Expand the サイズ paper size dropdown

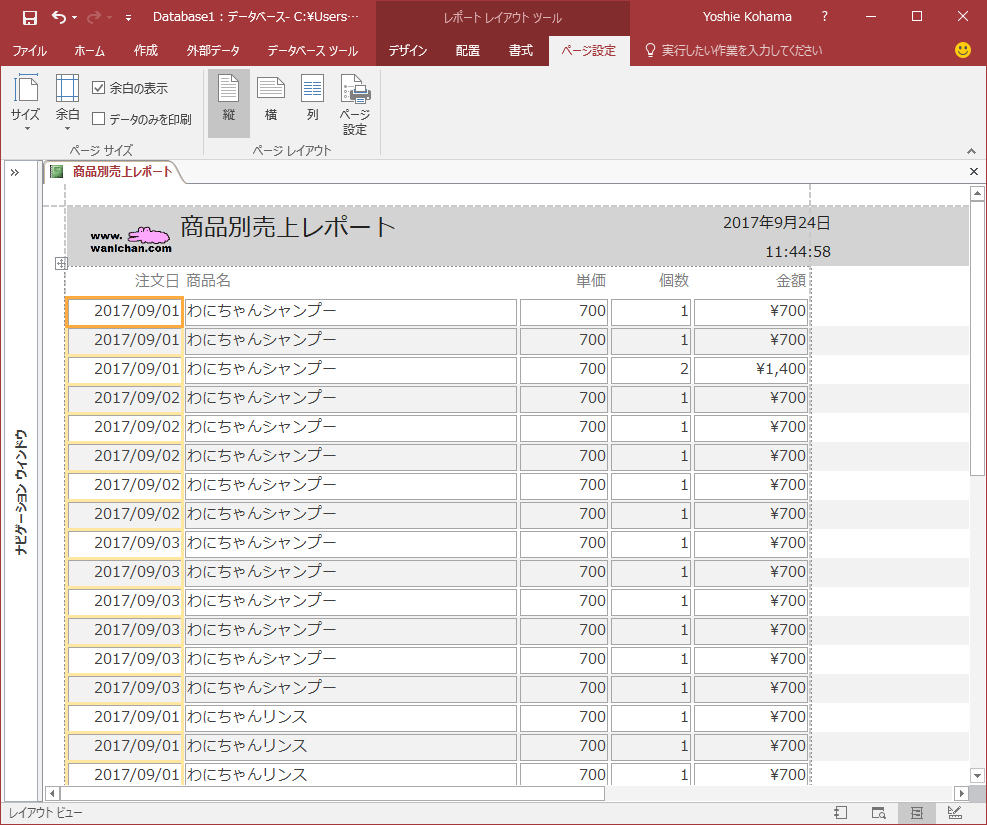click(x=26, y=104)
